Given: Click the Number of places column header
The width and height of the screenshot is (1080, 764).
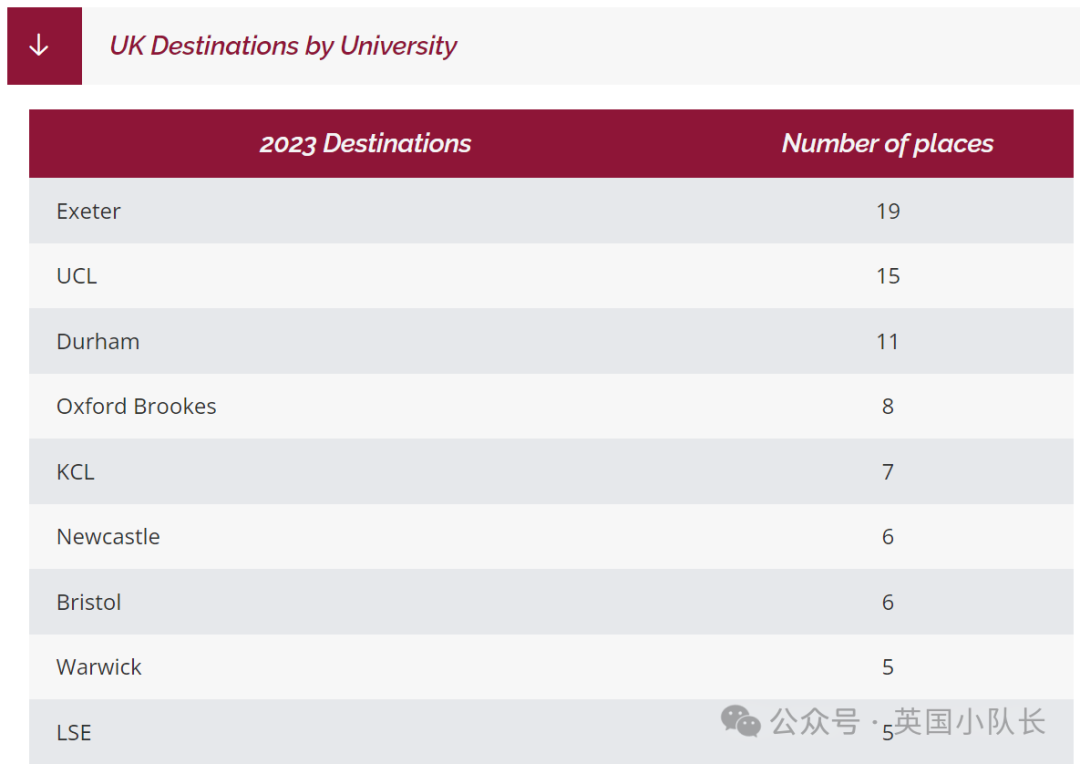Looking at the screenshot, I should tap(887, 144).
